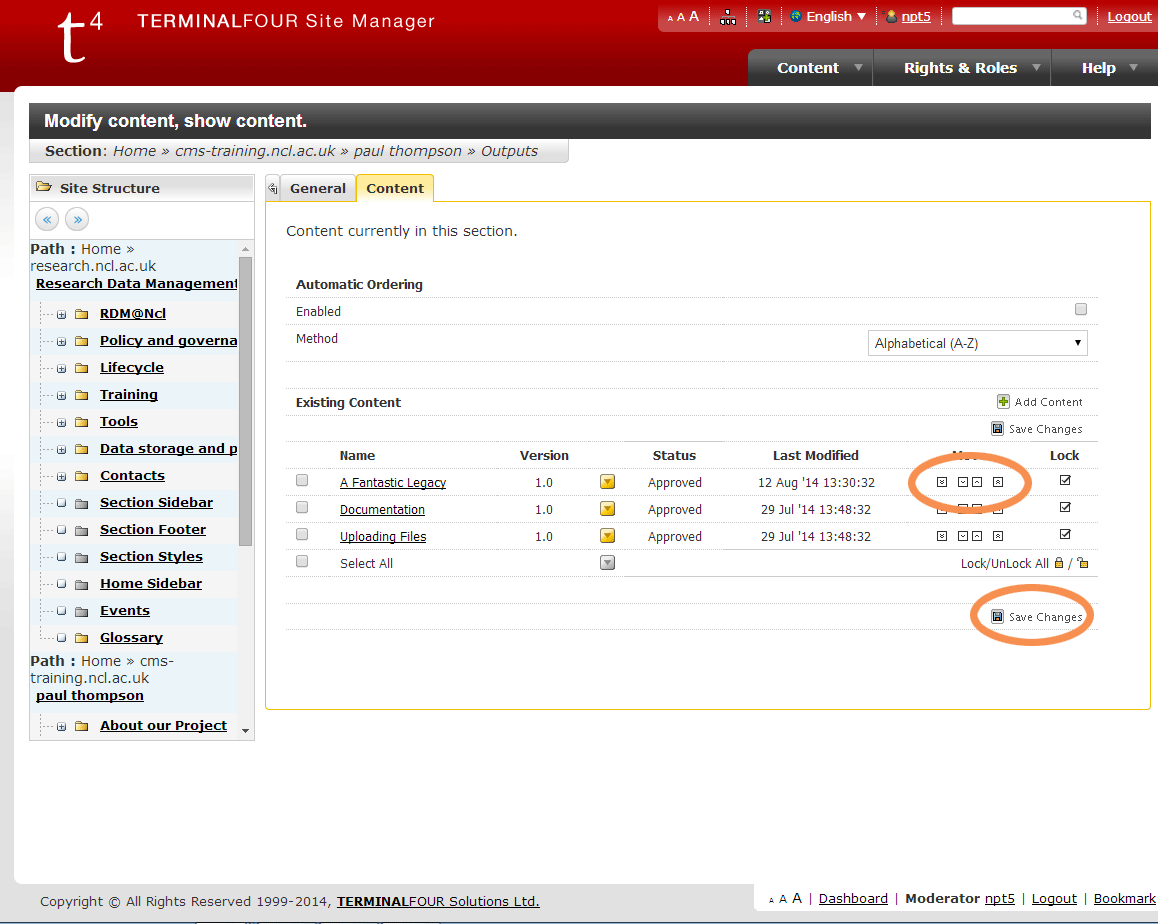Click the open padlock Unlock All icon
1158x924 pixels.
(1082, 563)
